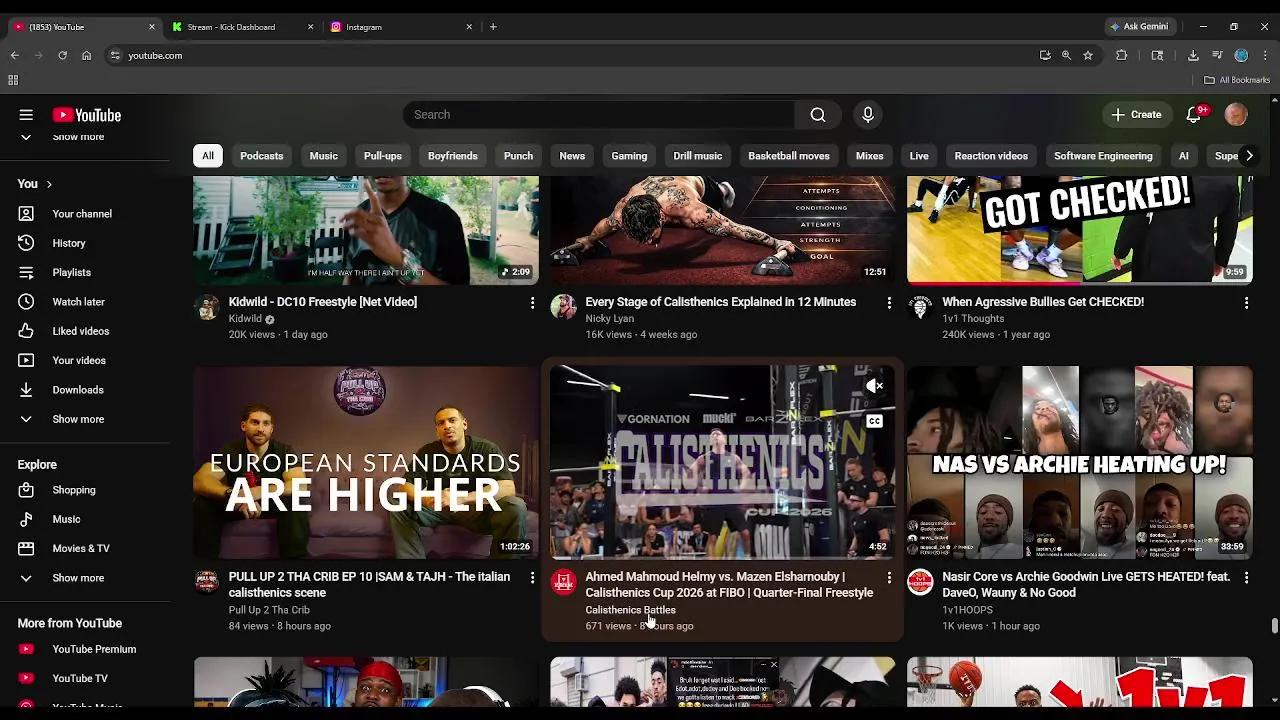Toggle captions on Calisthenics Cup preview

tap(874, 421)
